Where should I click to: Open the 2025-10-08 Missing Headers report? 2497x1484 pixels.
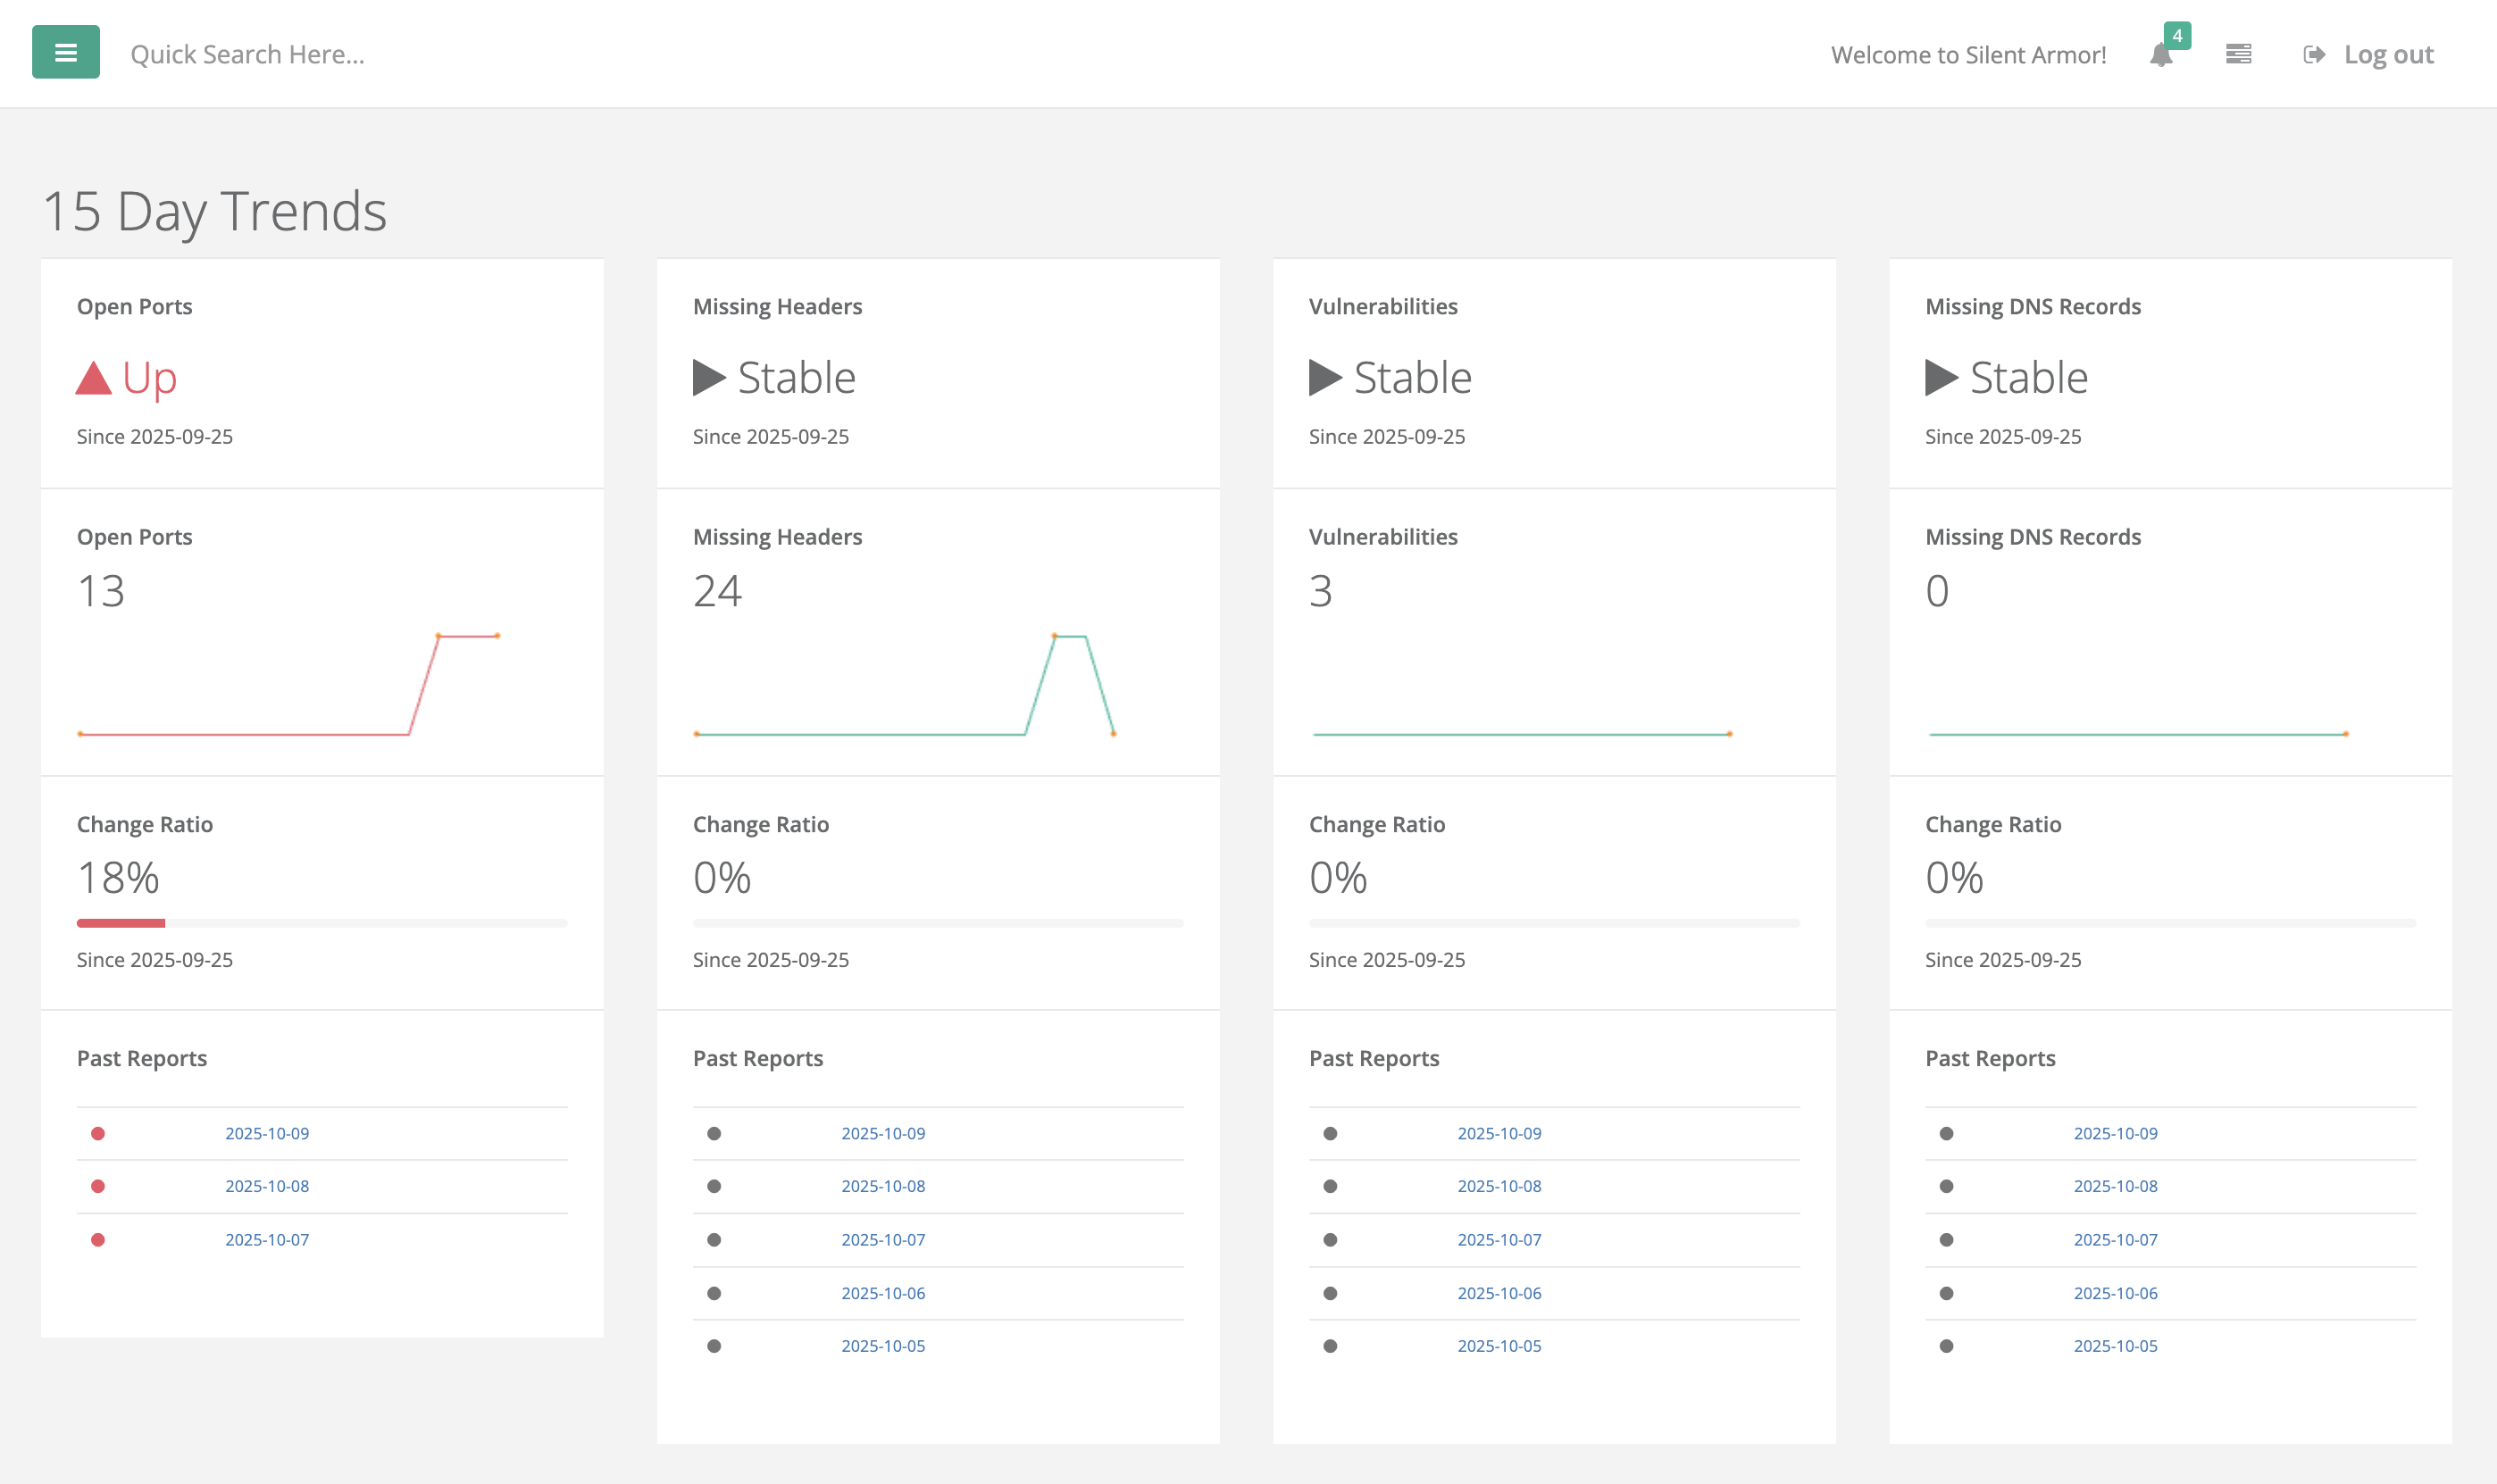click(x=883, y=1186)
